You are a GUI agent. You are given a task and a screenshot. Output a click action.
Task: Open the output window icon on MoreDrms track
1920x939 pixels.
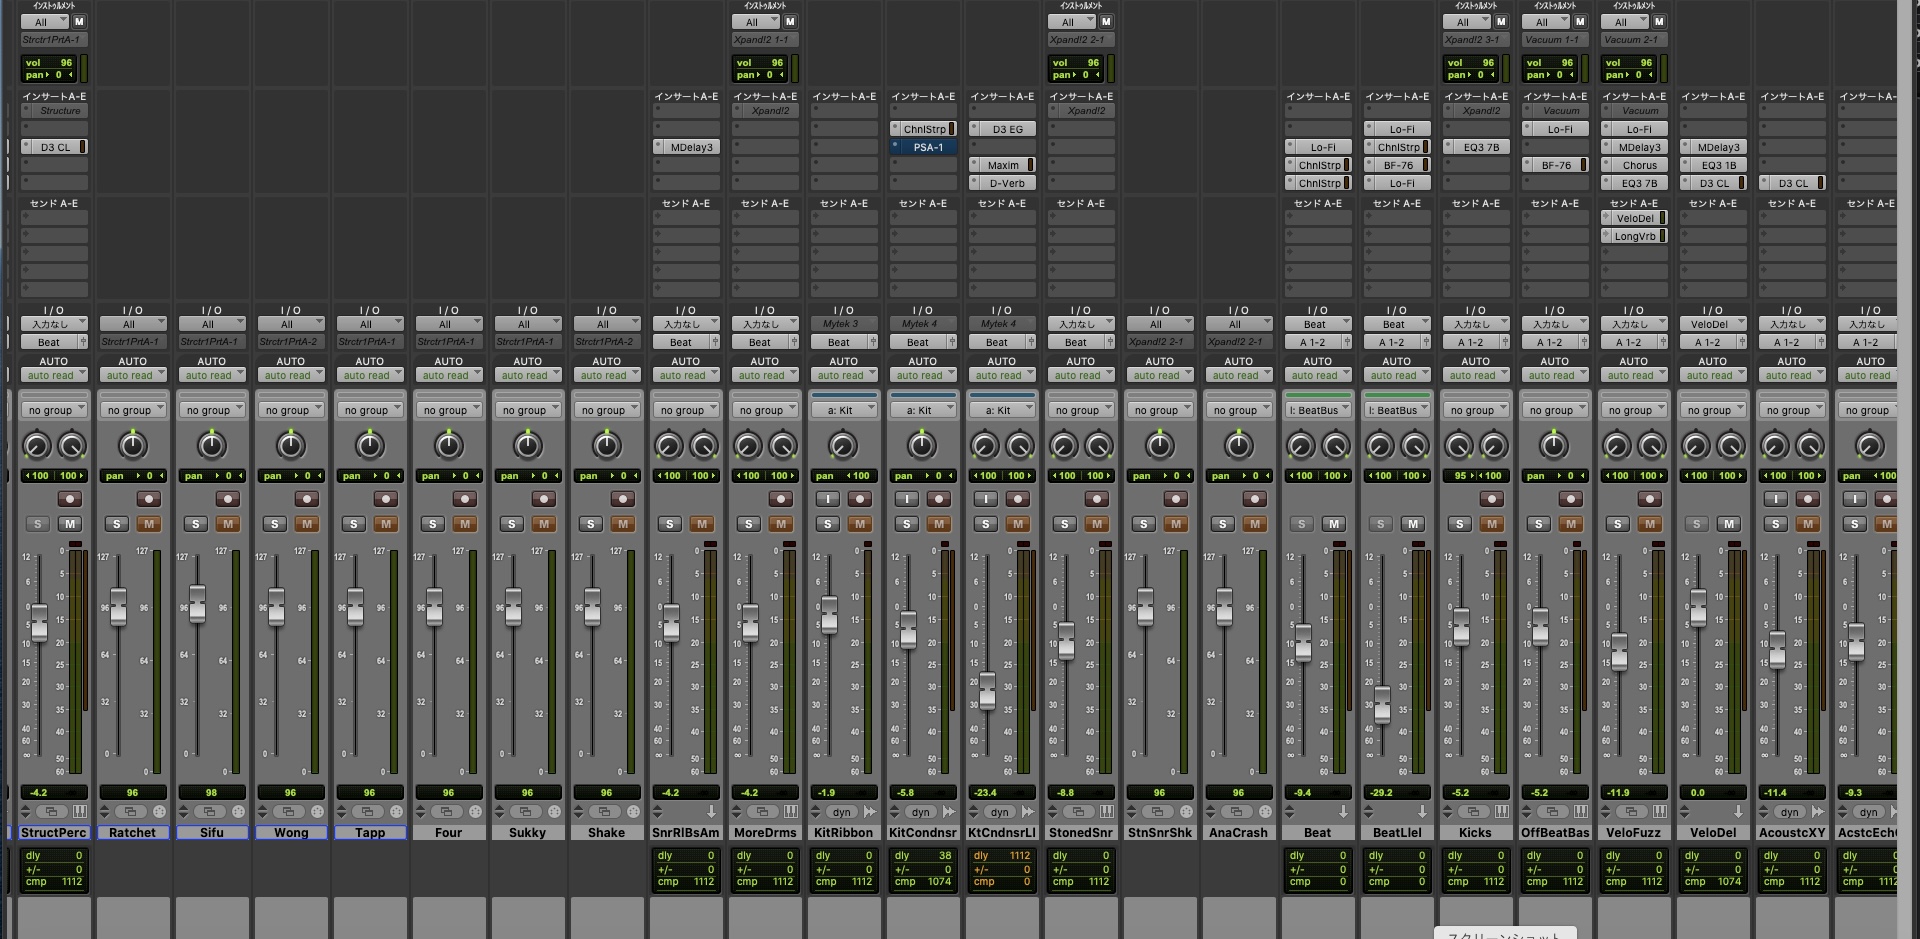click(x=763, y=812)
